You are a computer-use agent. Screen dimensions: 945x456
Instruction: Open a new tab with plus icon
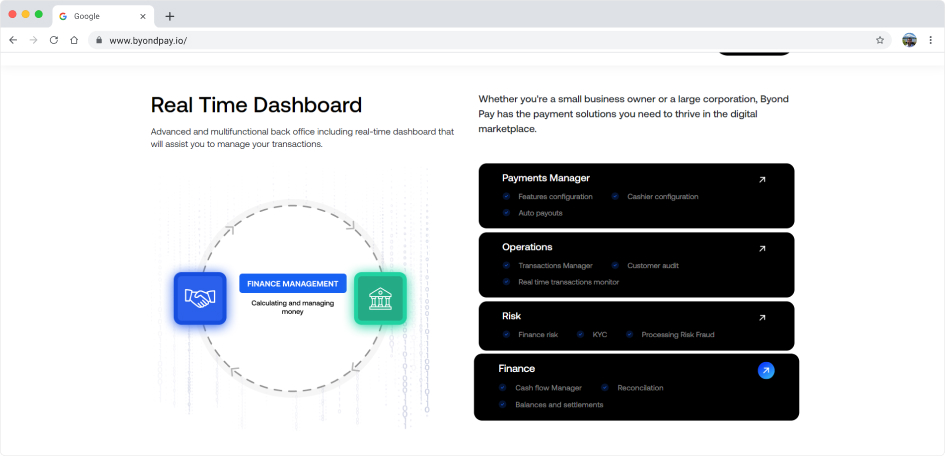pyautogui.click(x=169, y=16)
